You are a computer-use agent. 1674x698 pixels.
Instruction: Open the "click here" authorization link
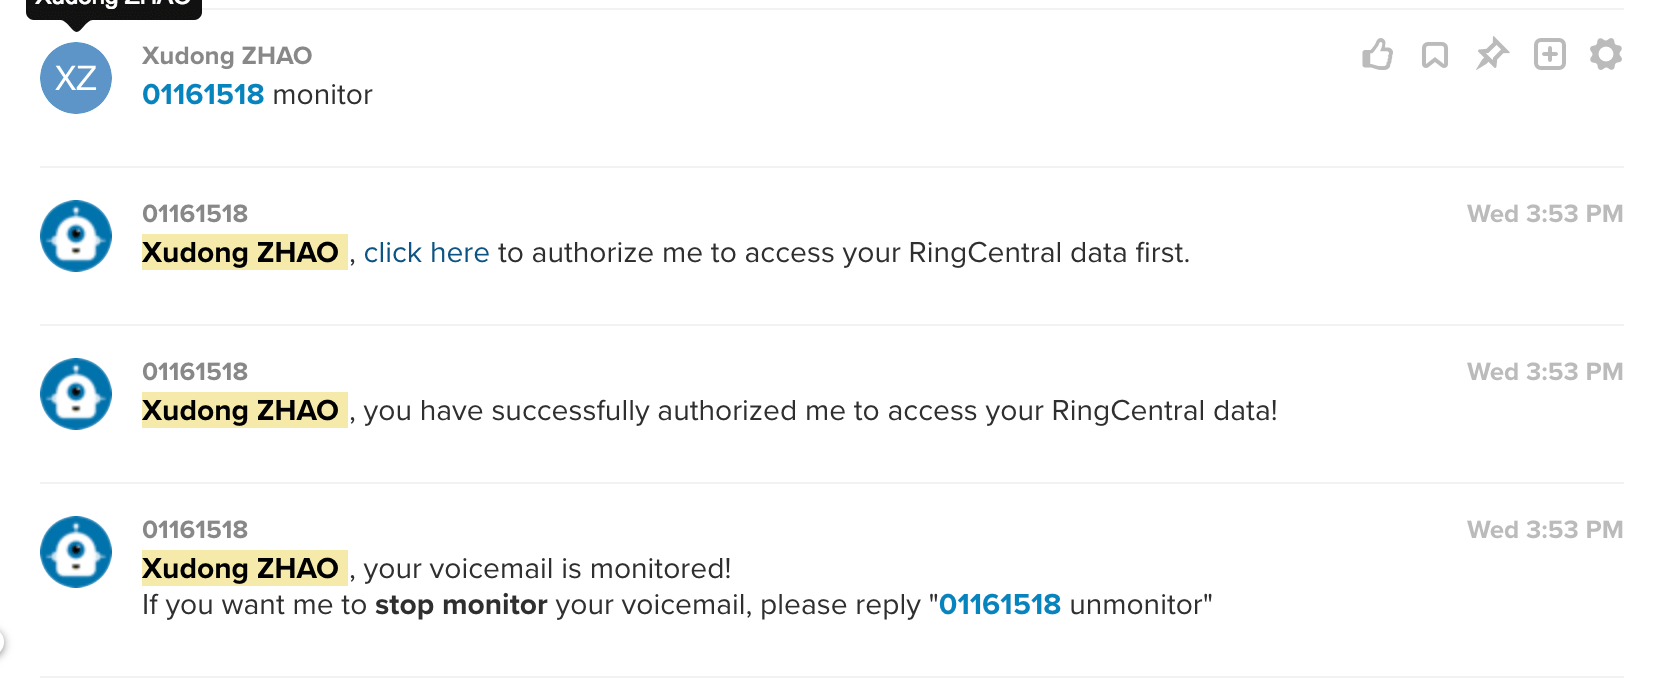[426, 253]
